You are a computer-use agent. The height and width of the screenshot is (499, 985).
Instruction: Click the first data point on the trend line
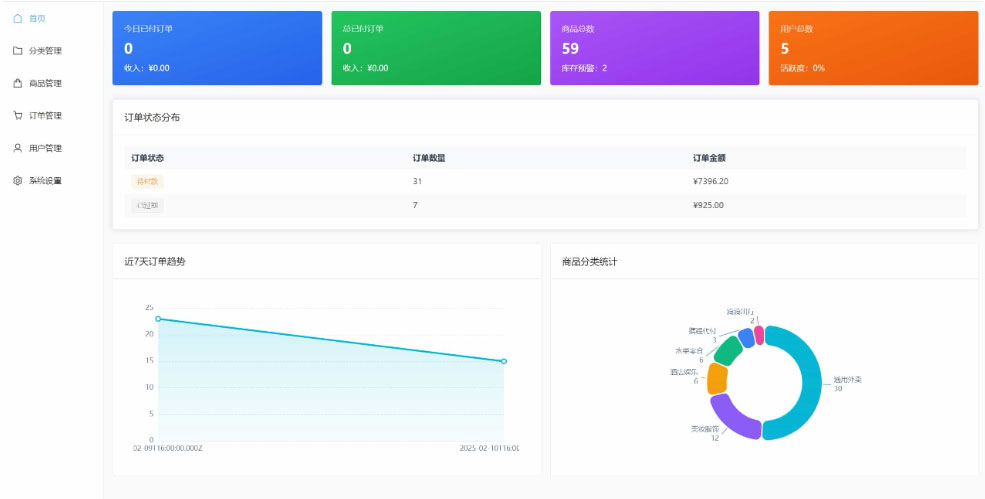(x=158, y=319)
